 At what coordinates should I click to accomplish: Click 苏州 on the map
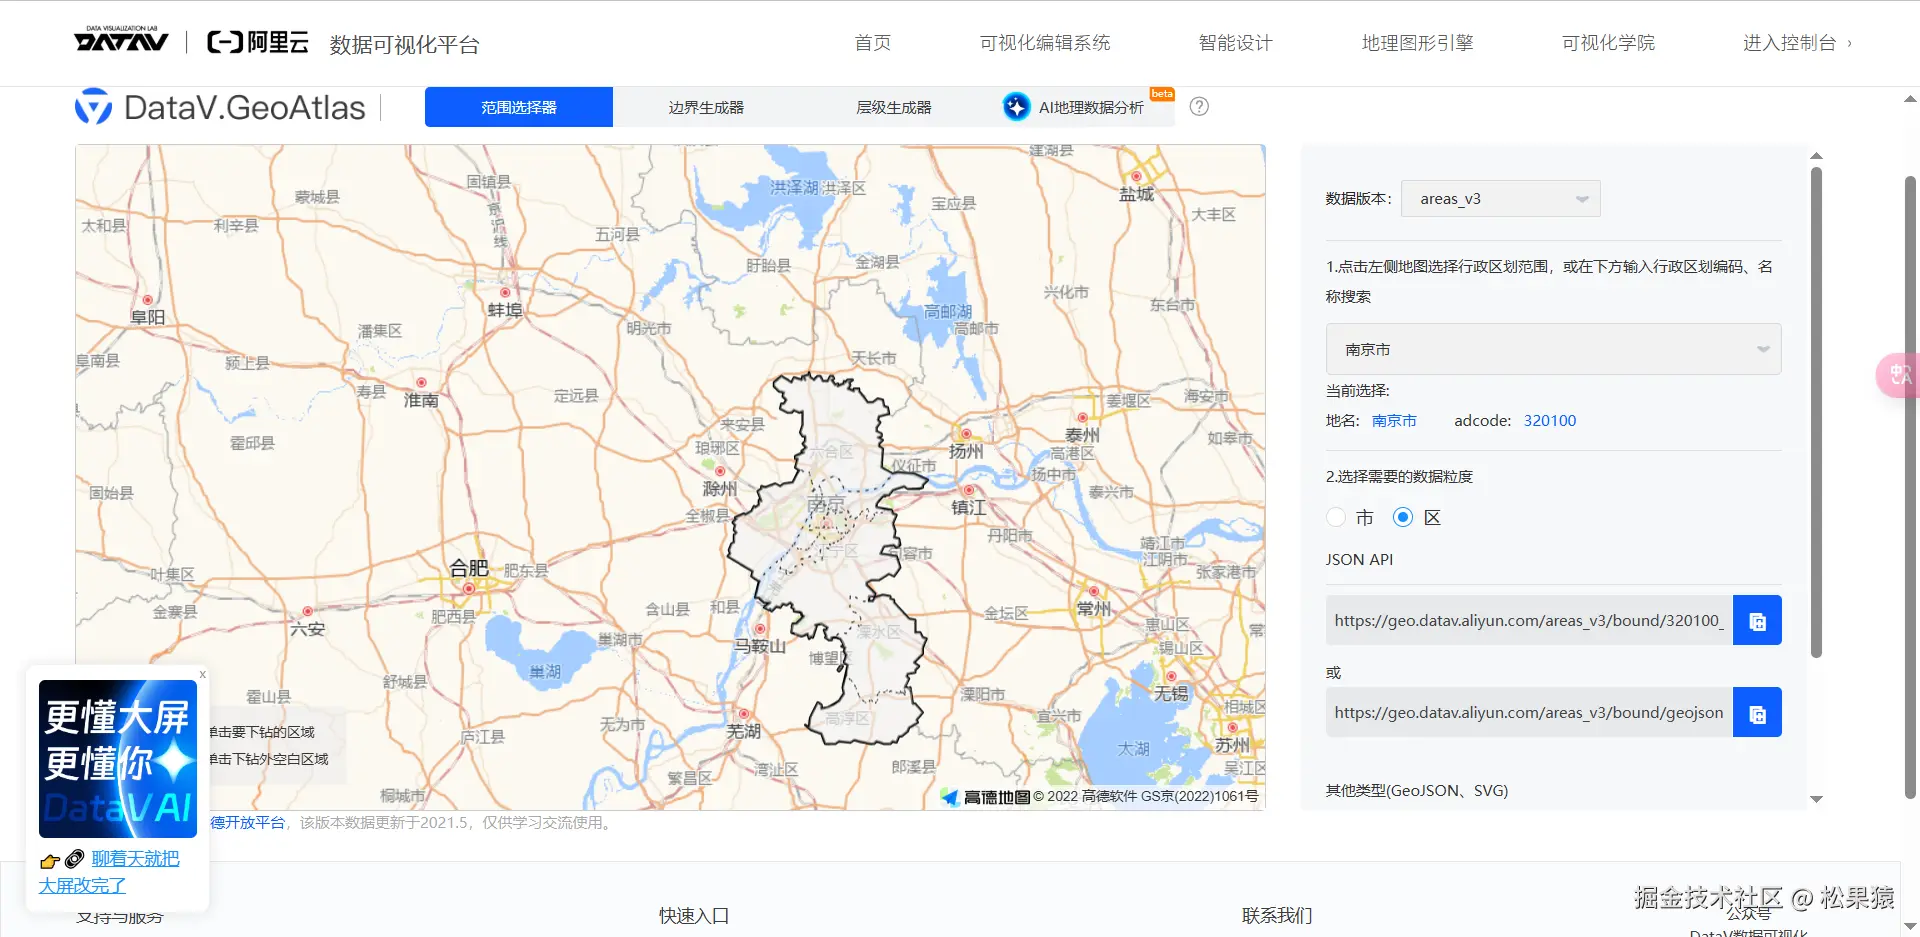click(x=1232, y=746)
